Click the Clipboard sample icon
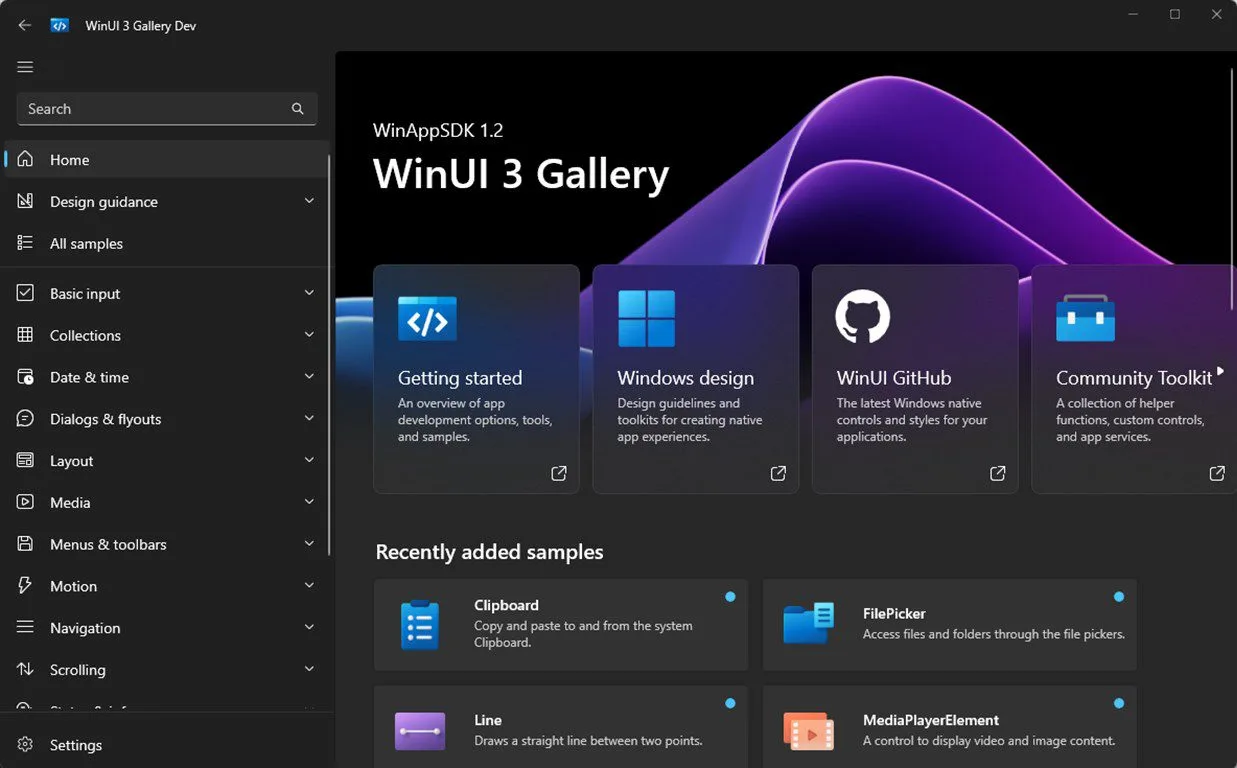 (419, 625)
